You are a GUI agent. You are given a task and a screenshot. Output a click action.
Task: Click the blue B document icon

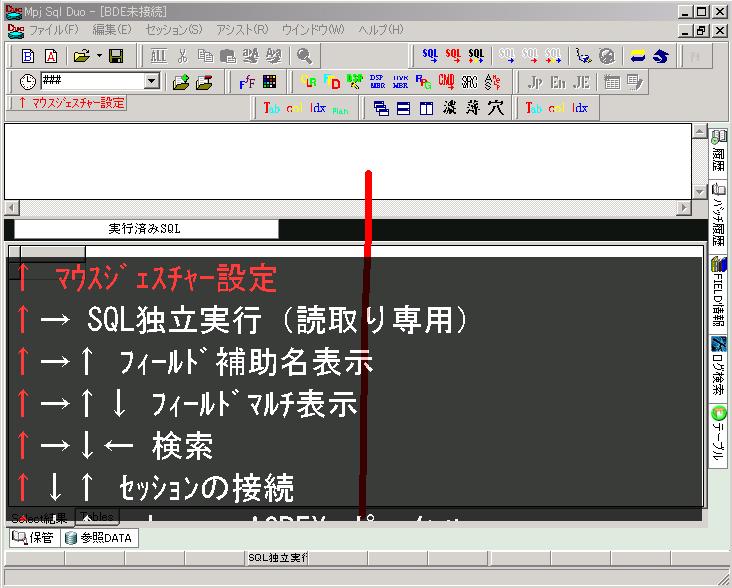[28, 56]
